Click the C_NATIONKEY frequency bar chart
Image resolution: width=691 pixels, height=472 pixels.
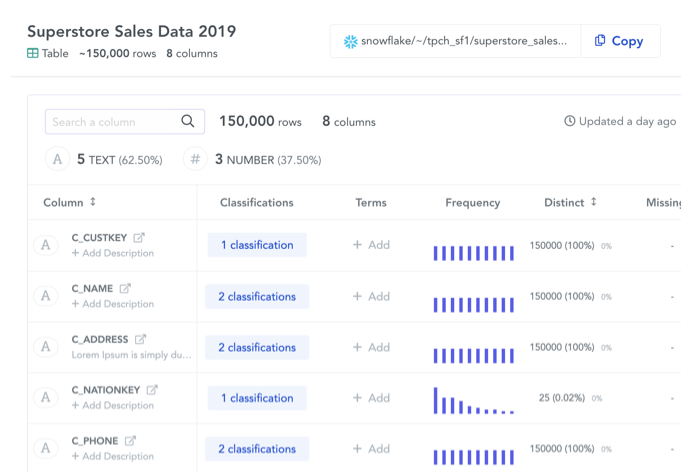(x=474, y=401)
